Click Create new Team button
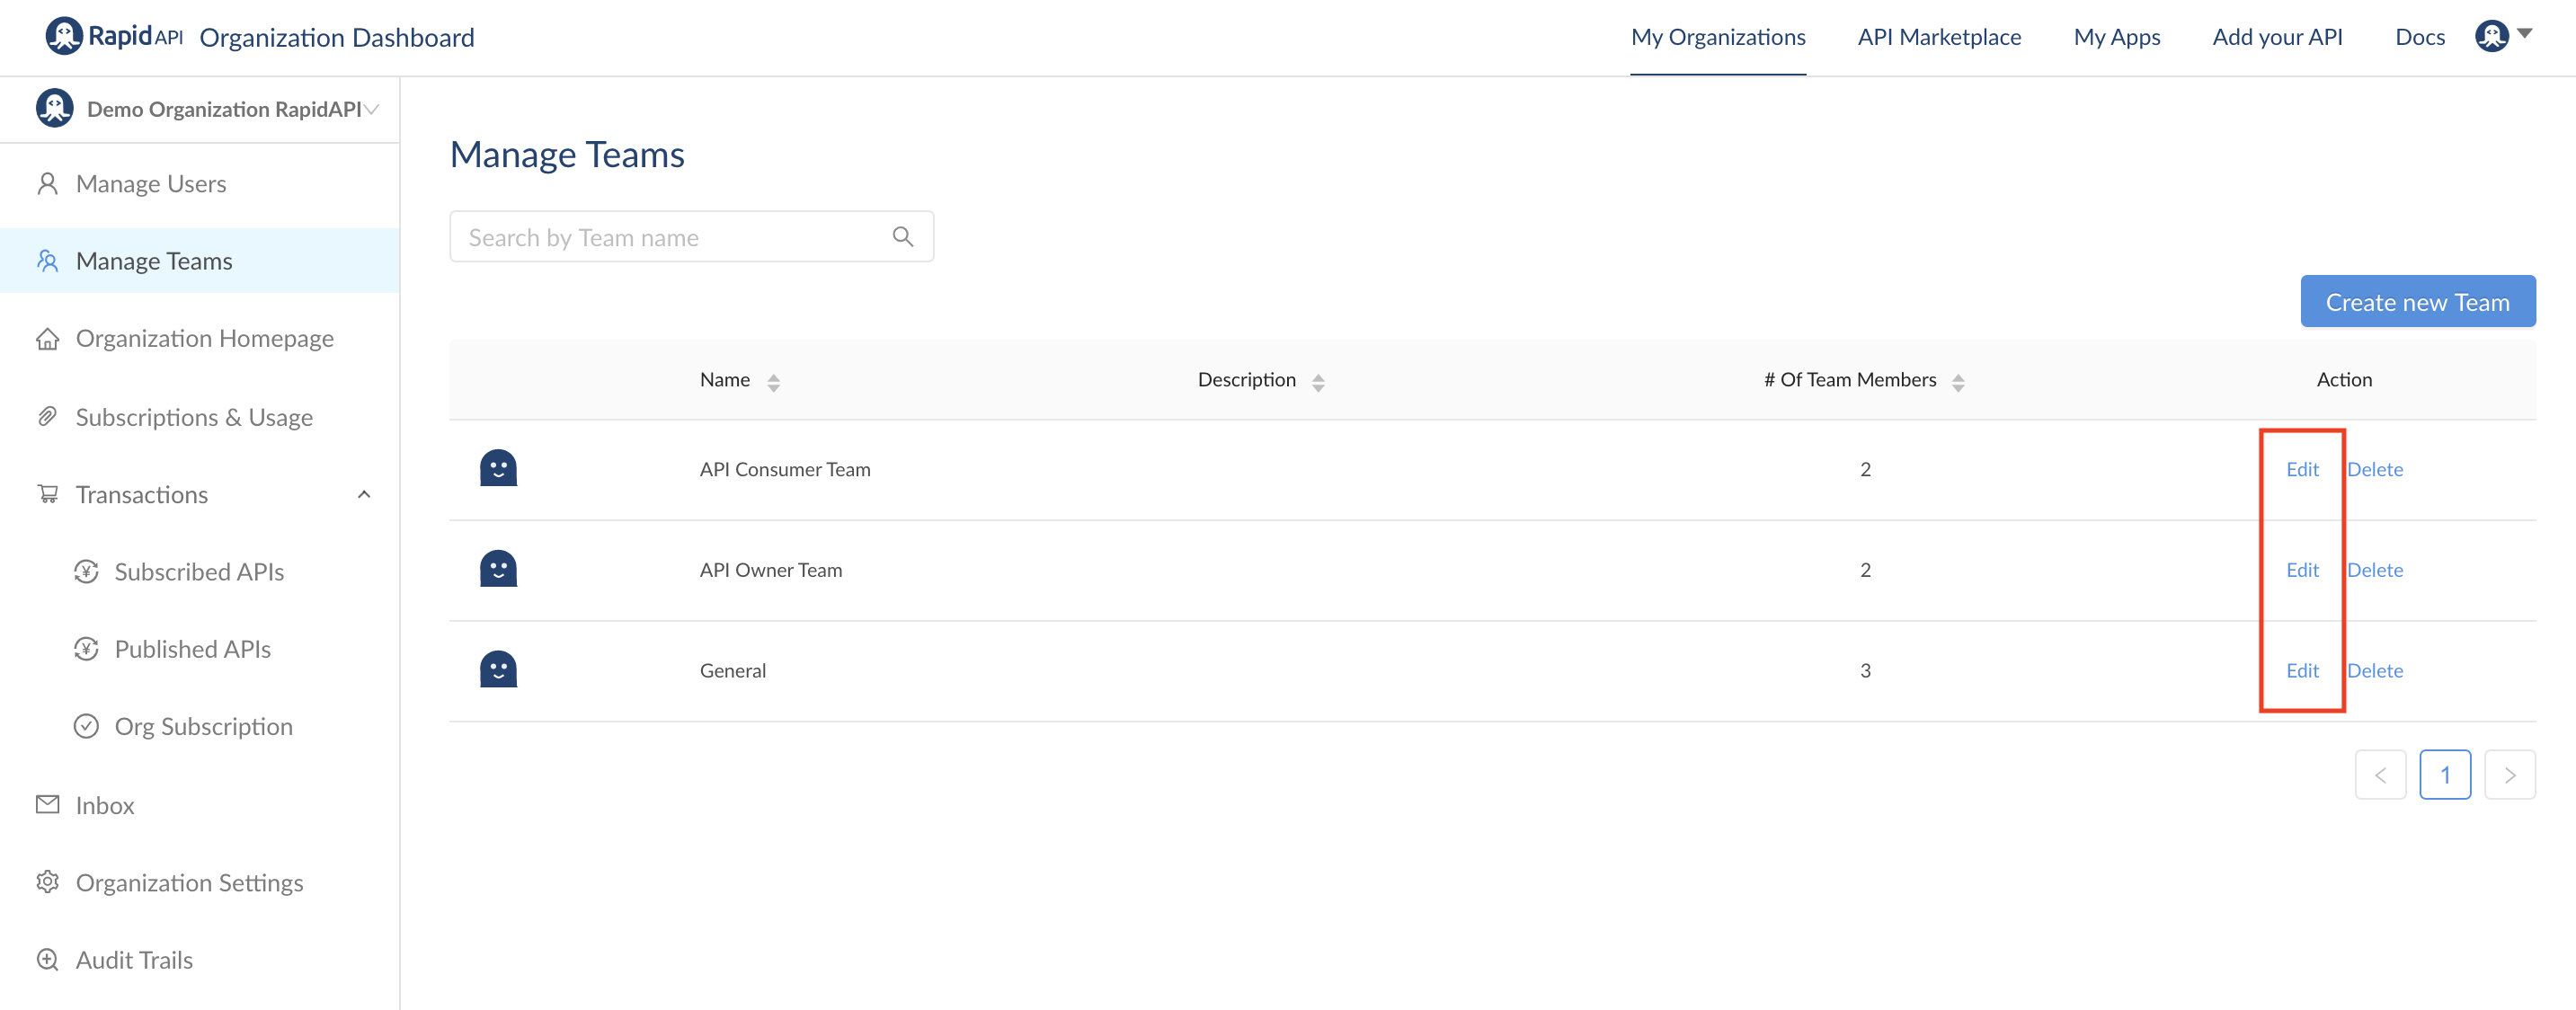Viewport: 2576px width, 1010px height. pyautogui.click(x=2416, y=301)
